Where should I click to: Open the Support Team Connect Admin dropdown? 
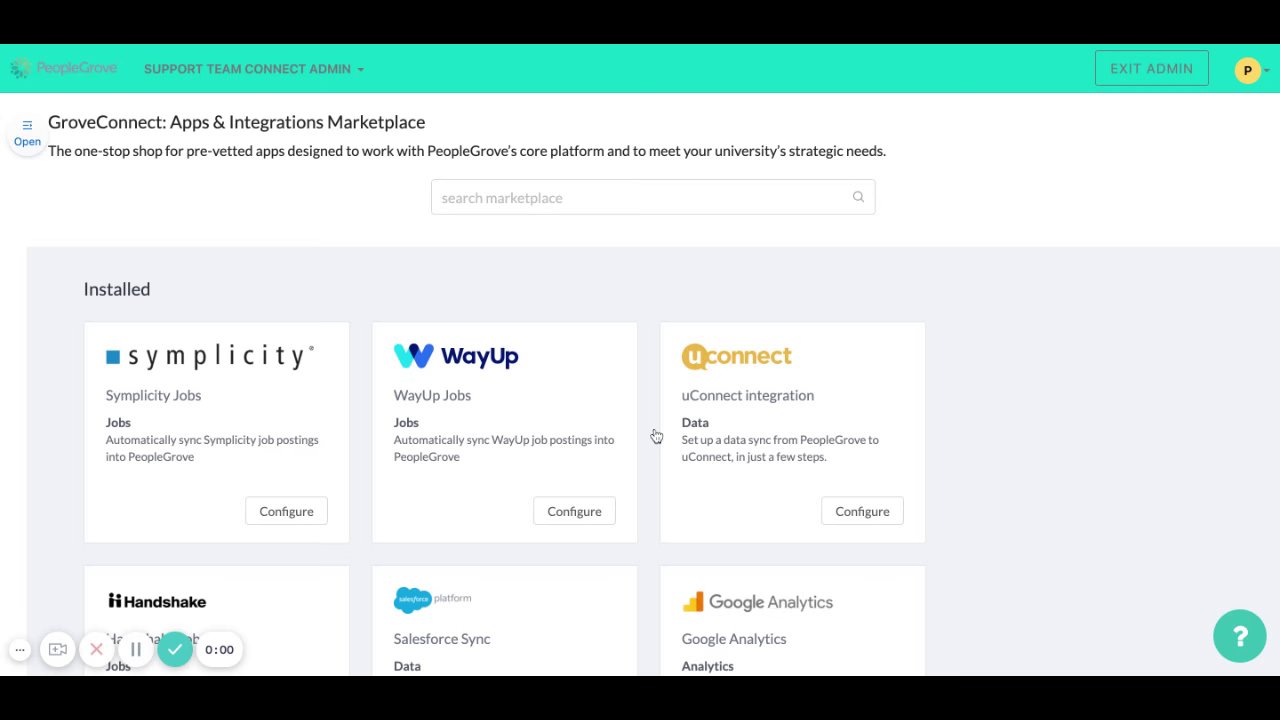(254, 69)
